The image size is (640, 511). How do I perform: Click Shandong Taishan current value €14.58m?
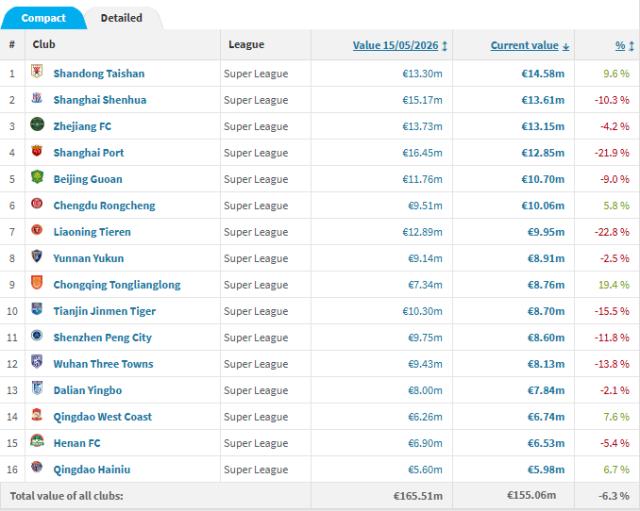pyautogui.click(x=543, y=73)
